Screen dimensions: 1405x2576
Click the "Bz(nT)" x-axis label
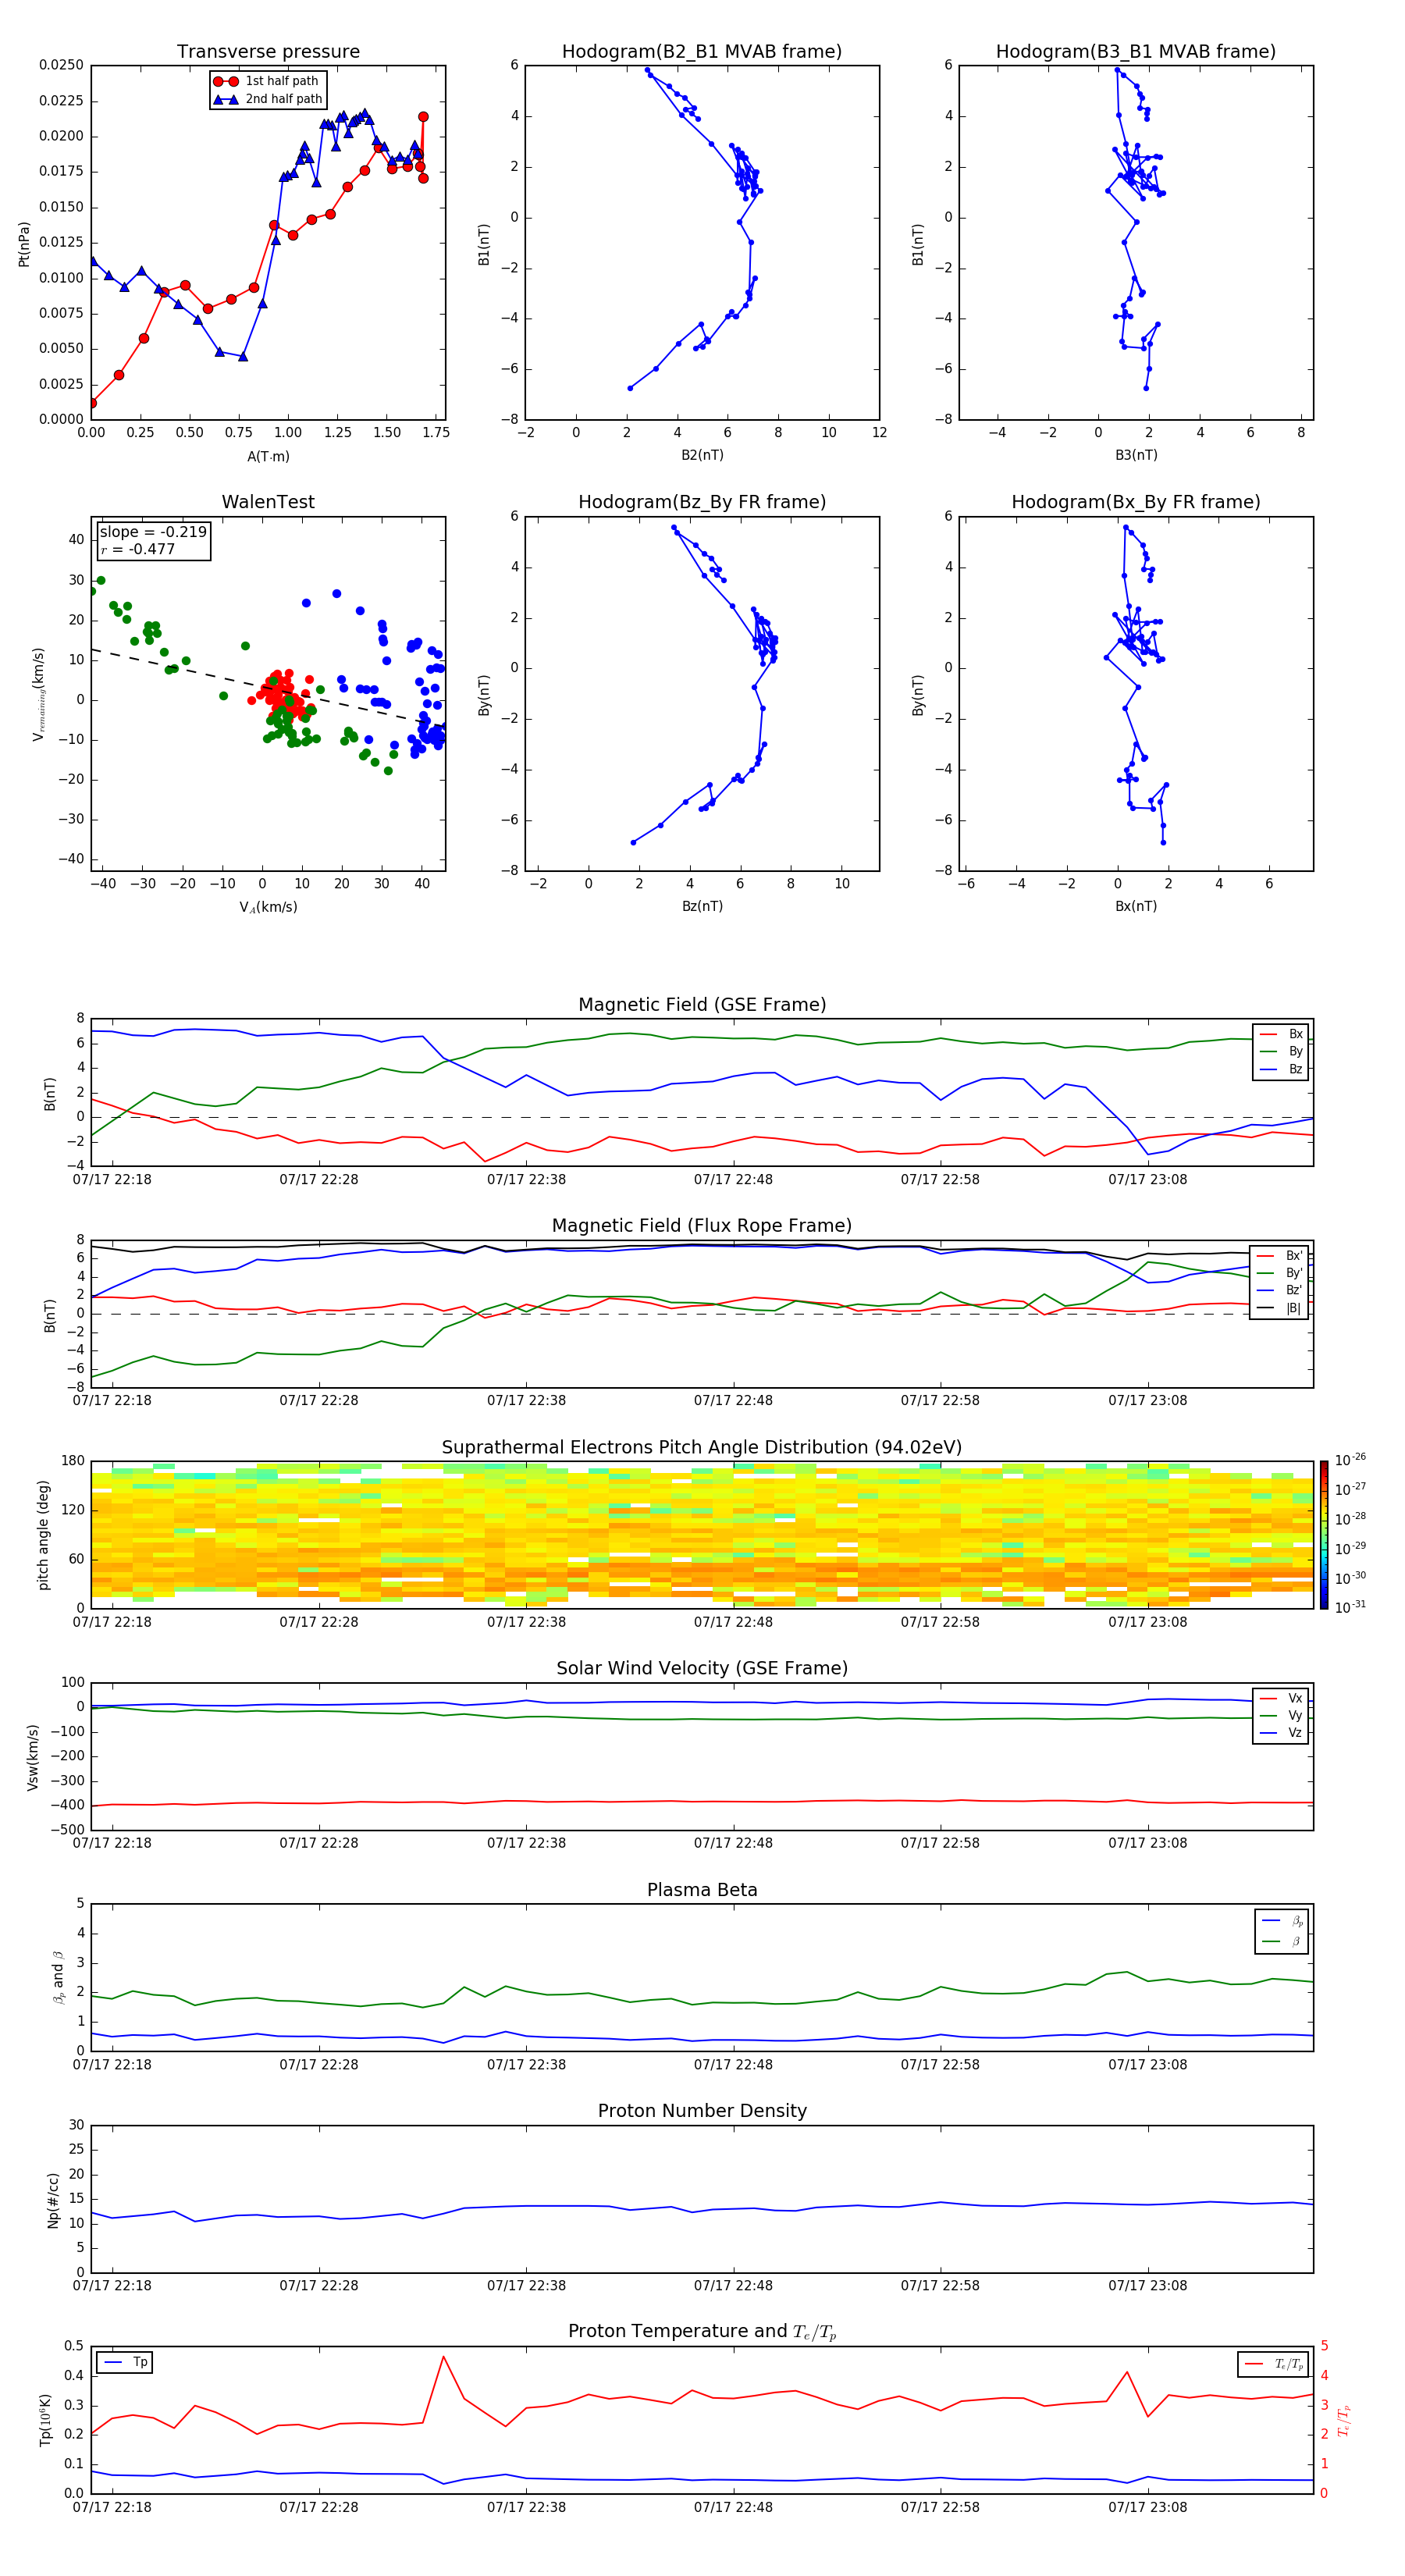[702, 906]
